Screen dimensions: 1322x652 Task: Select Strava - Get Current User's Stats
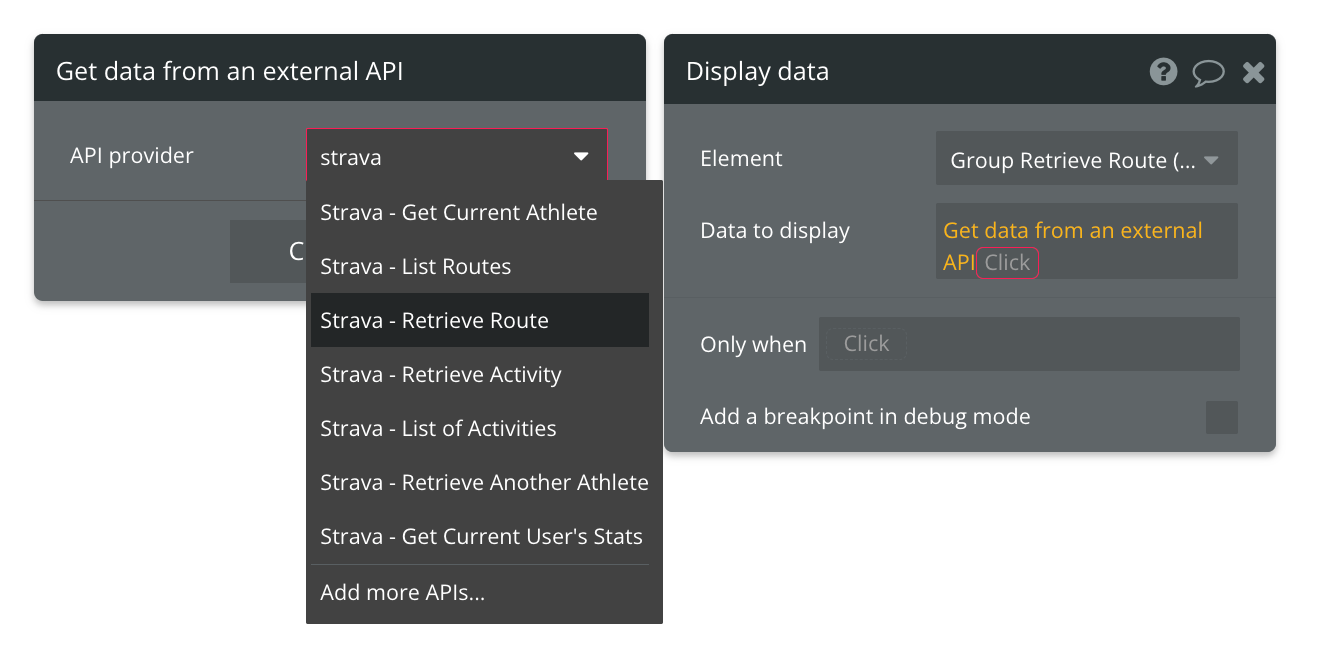coord(479,536)
